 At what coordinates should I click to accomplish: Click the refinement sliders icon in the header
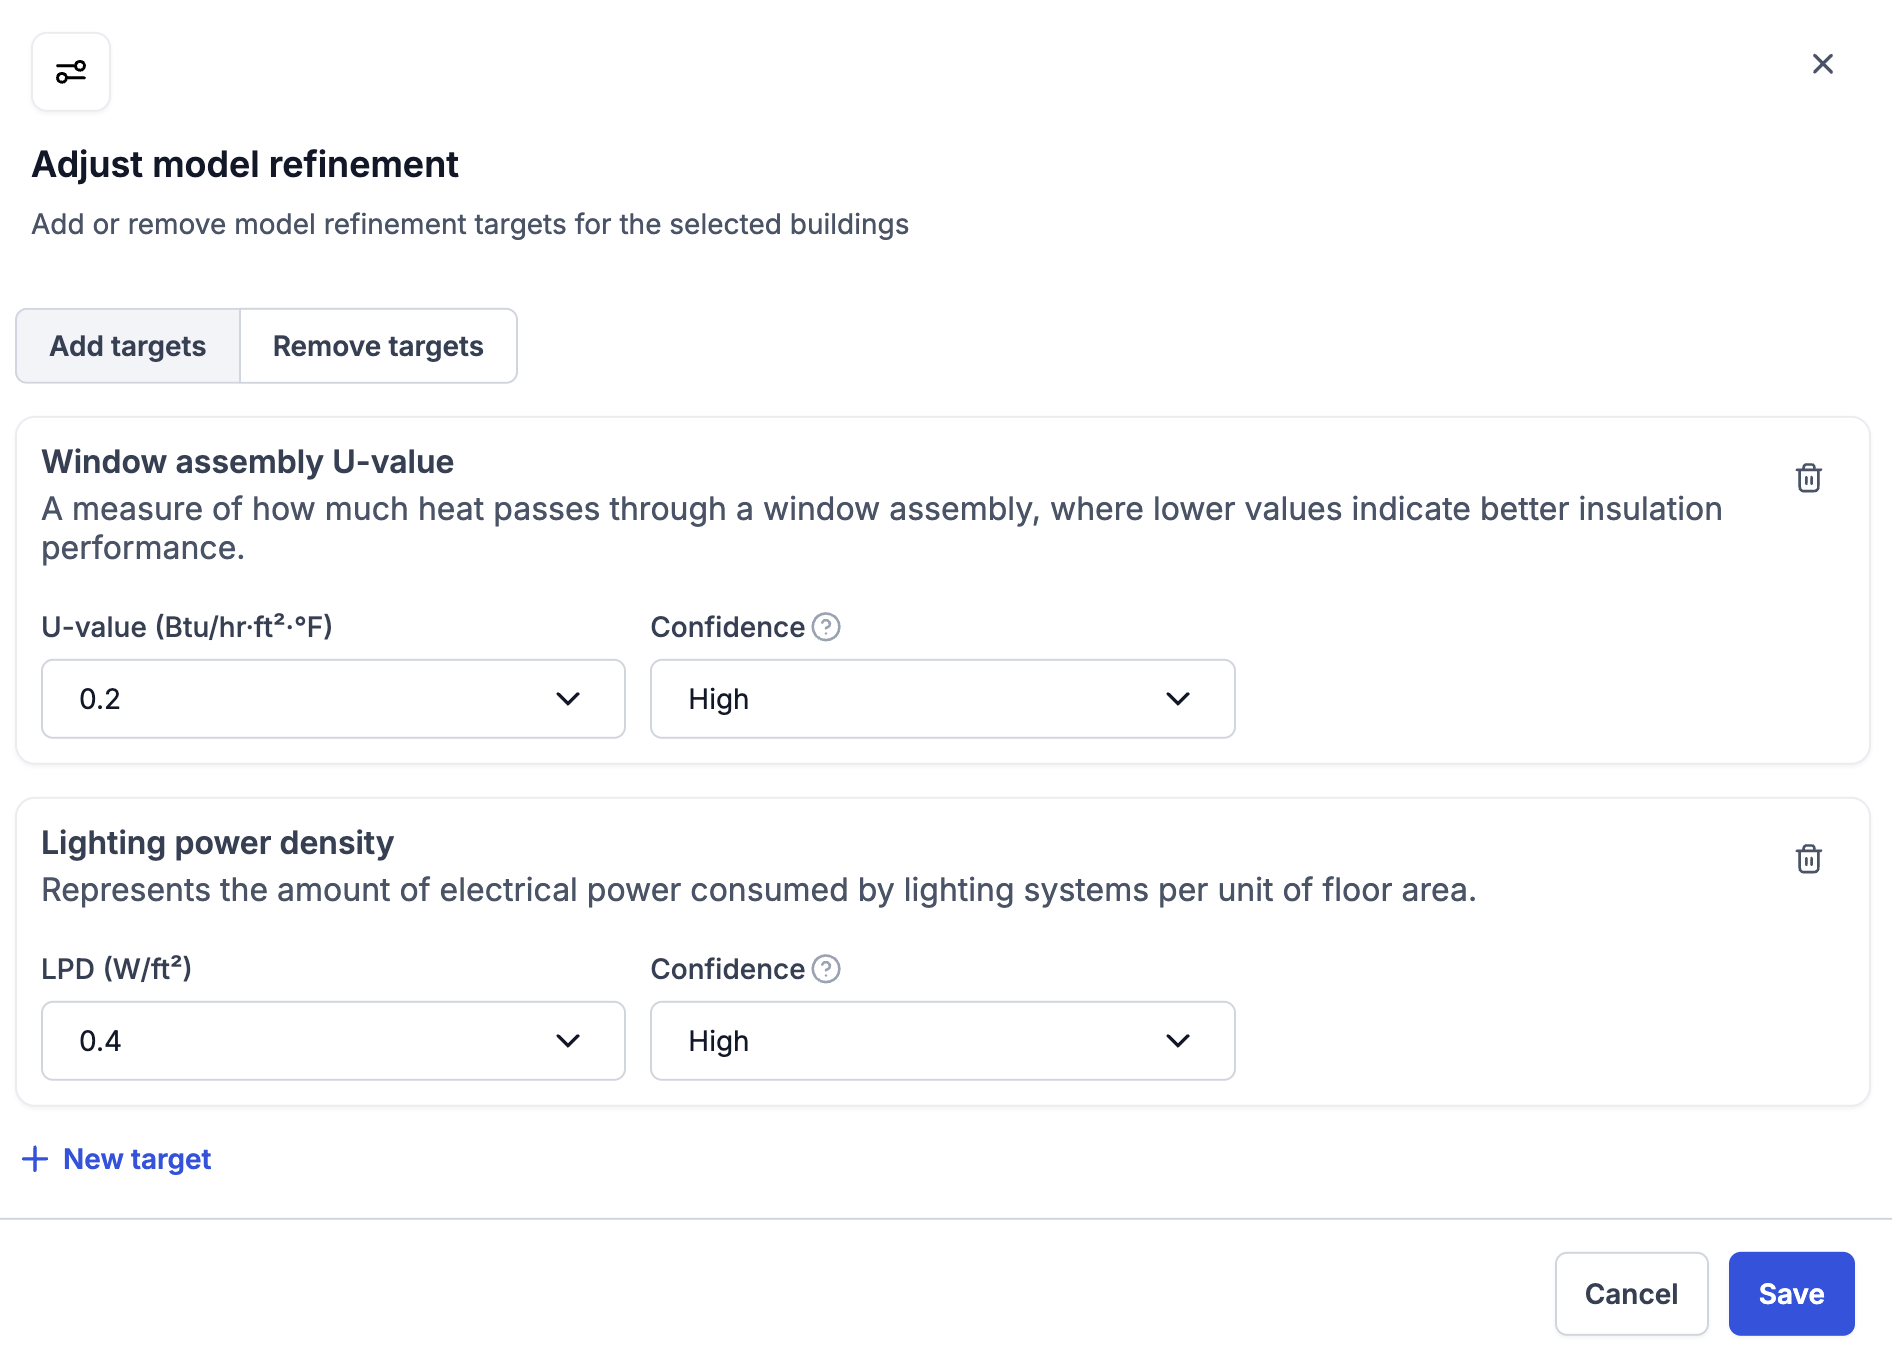pos(71,72)
